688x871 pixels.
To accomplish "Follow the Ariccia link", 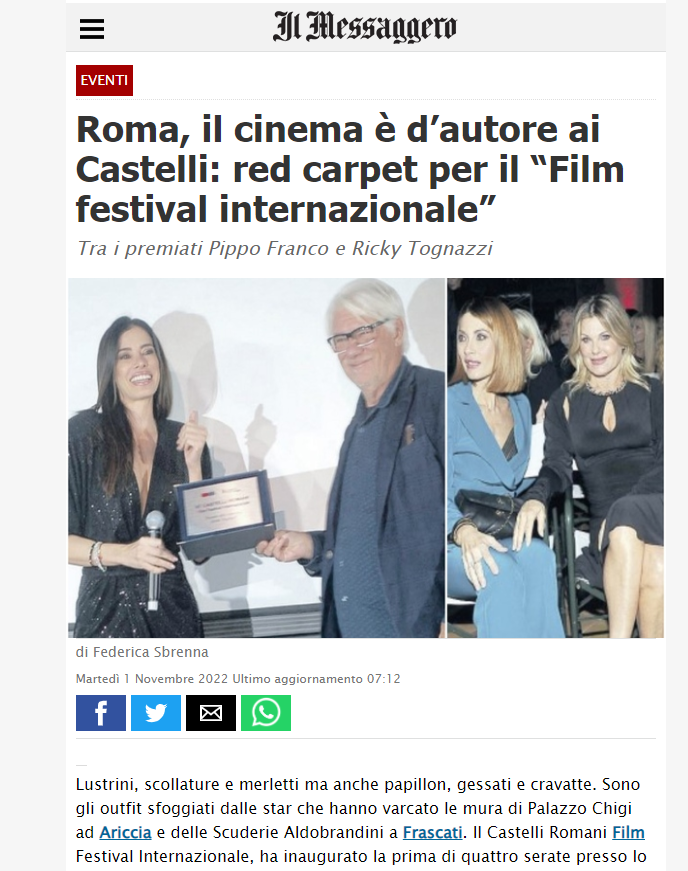I will 125,832.
